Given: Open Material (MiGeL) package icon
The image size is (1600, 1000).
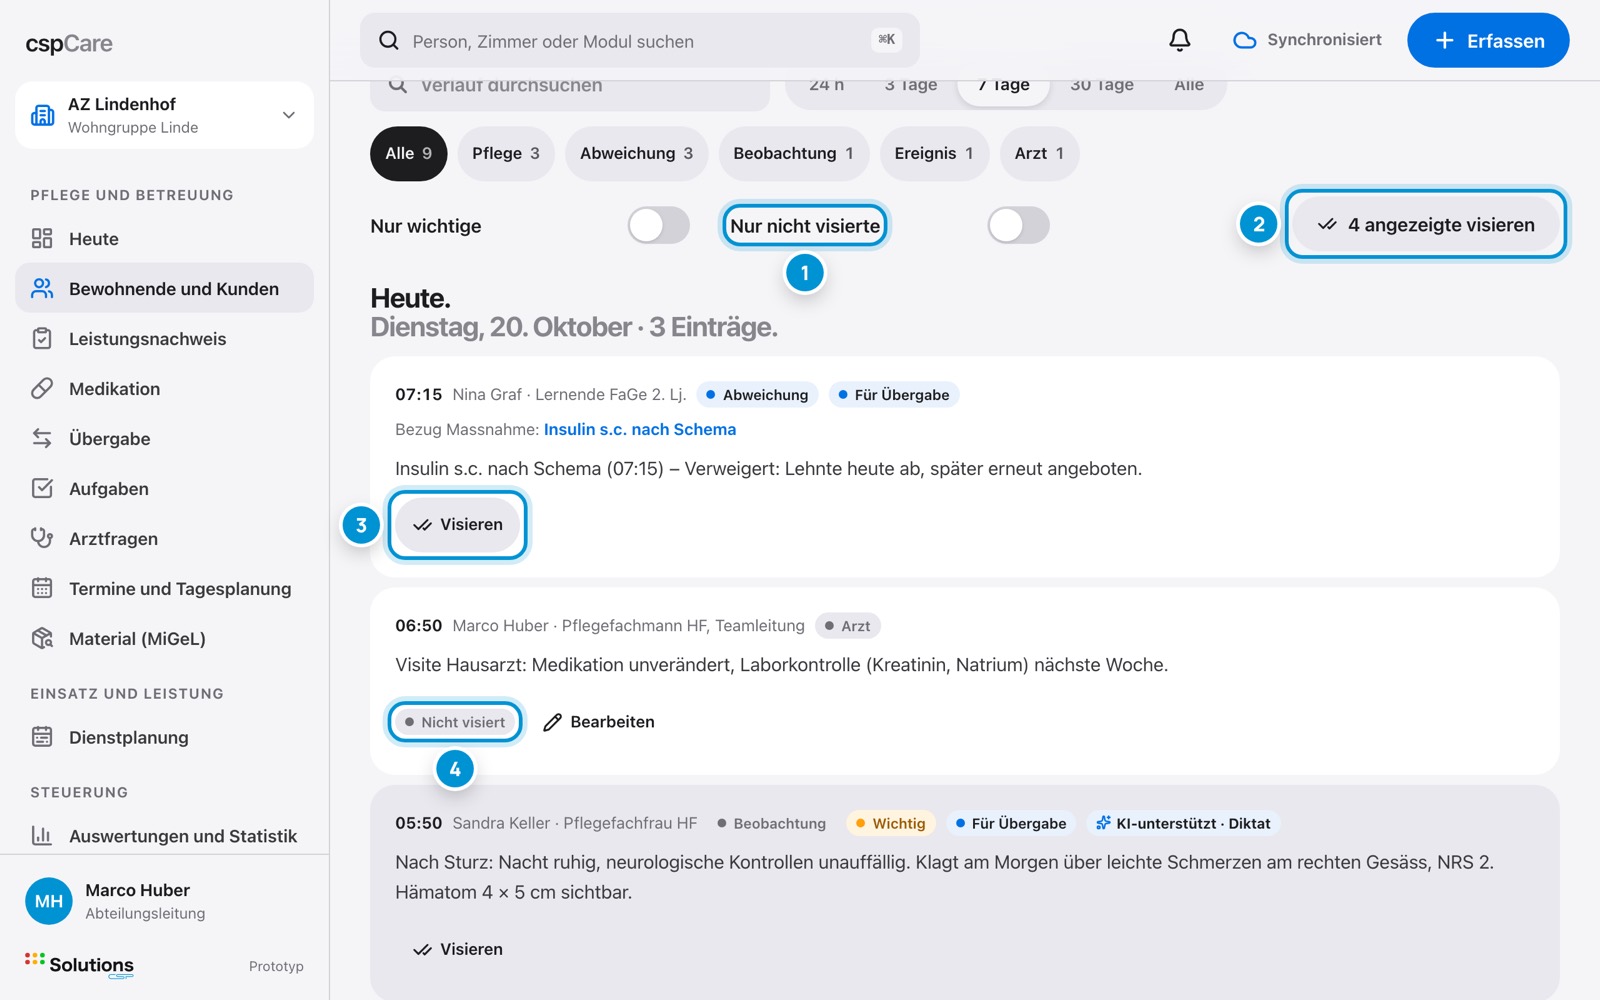Looking at the screenshot, I should (42, 639).
